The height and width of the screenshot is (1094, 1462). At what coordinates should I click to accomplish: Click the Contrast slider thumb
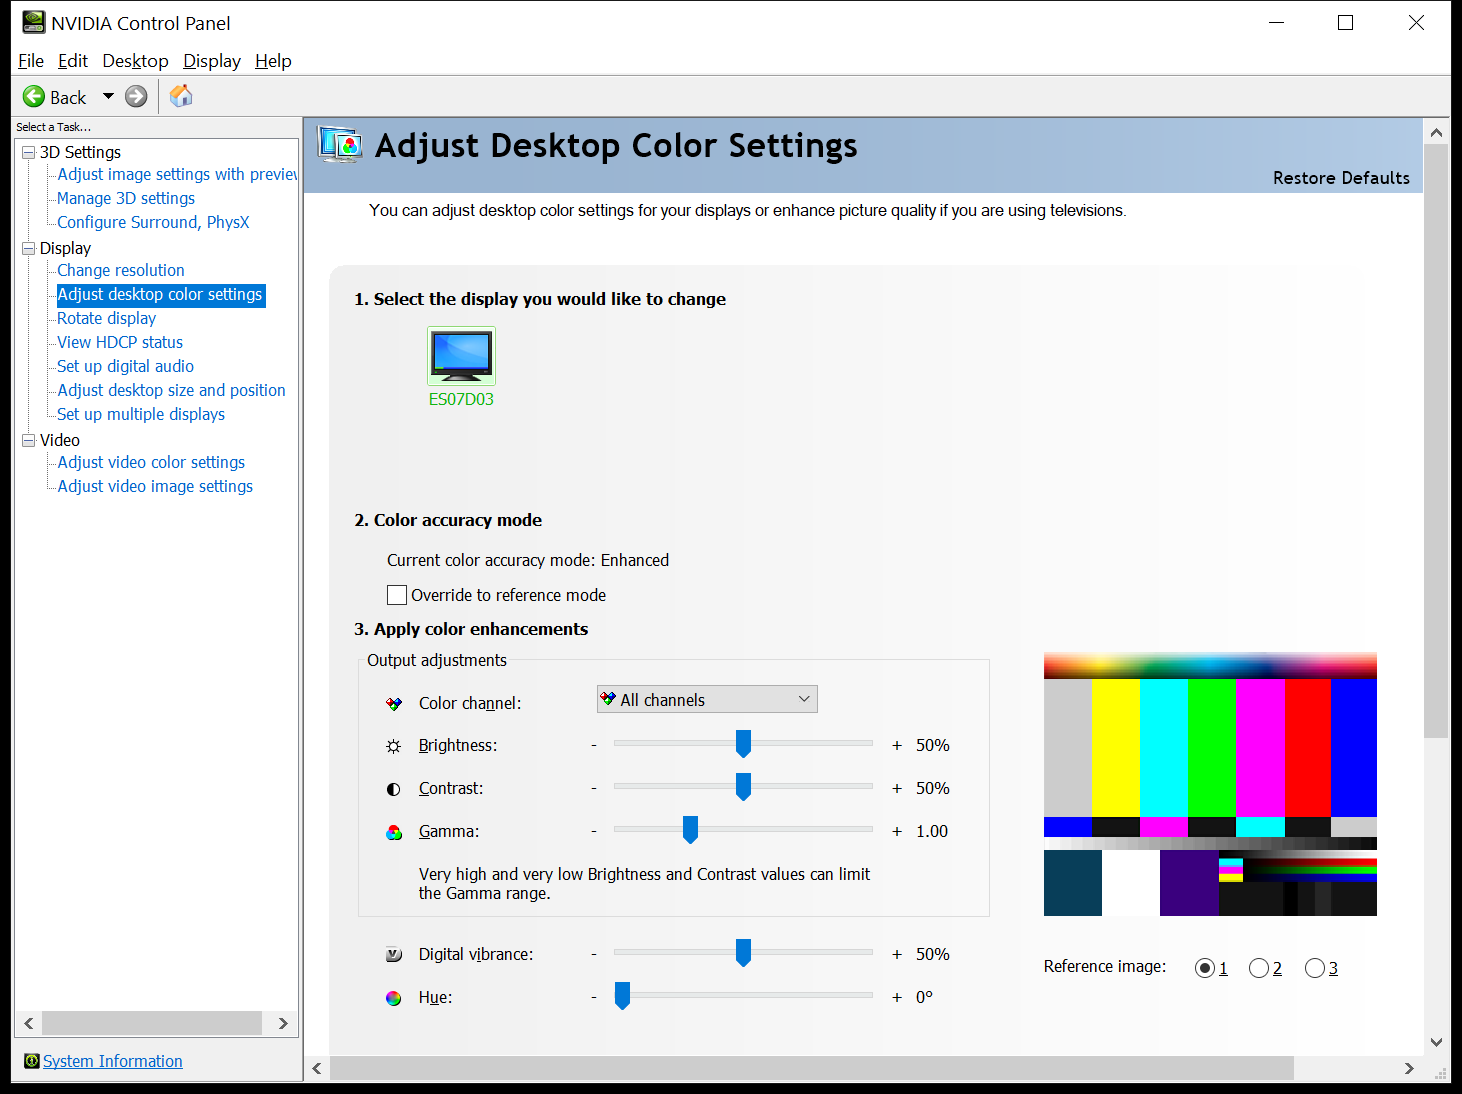point(743,786)
